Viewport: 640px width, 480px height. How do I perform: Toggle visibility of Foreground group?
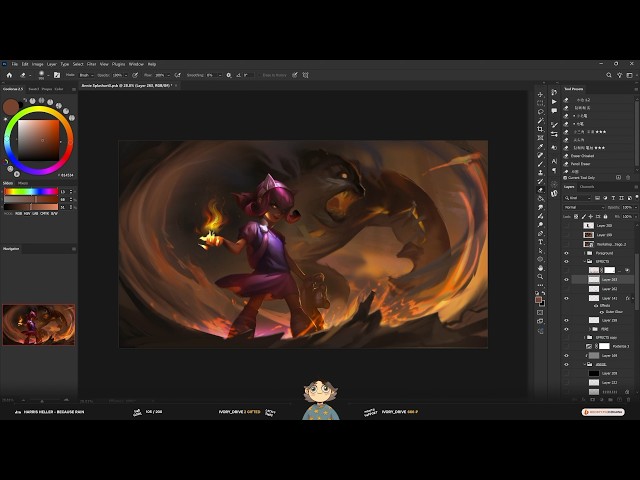coord(566,253)
